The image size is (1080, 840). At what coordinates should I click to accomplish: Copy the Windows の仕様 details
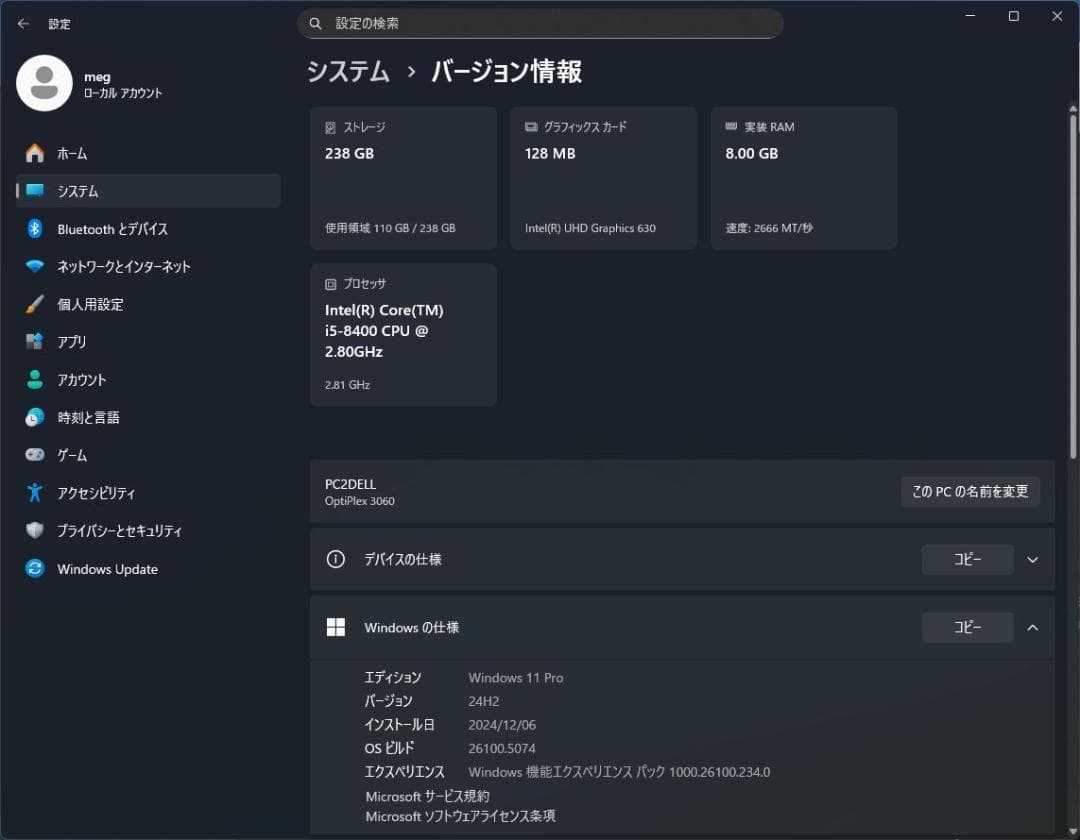(x=966, y=627)
